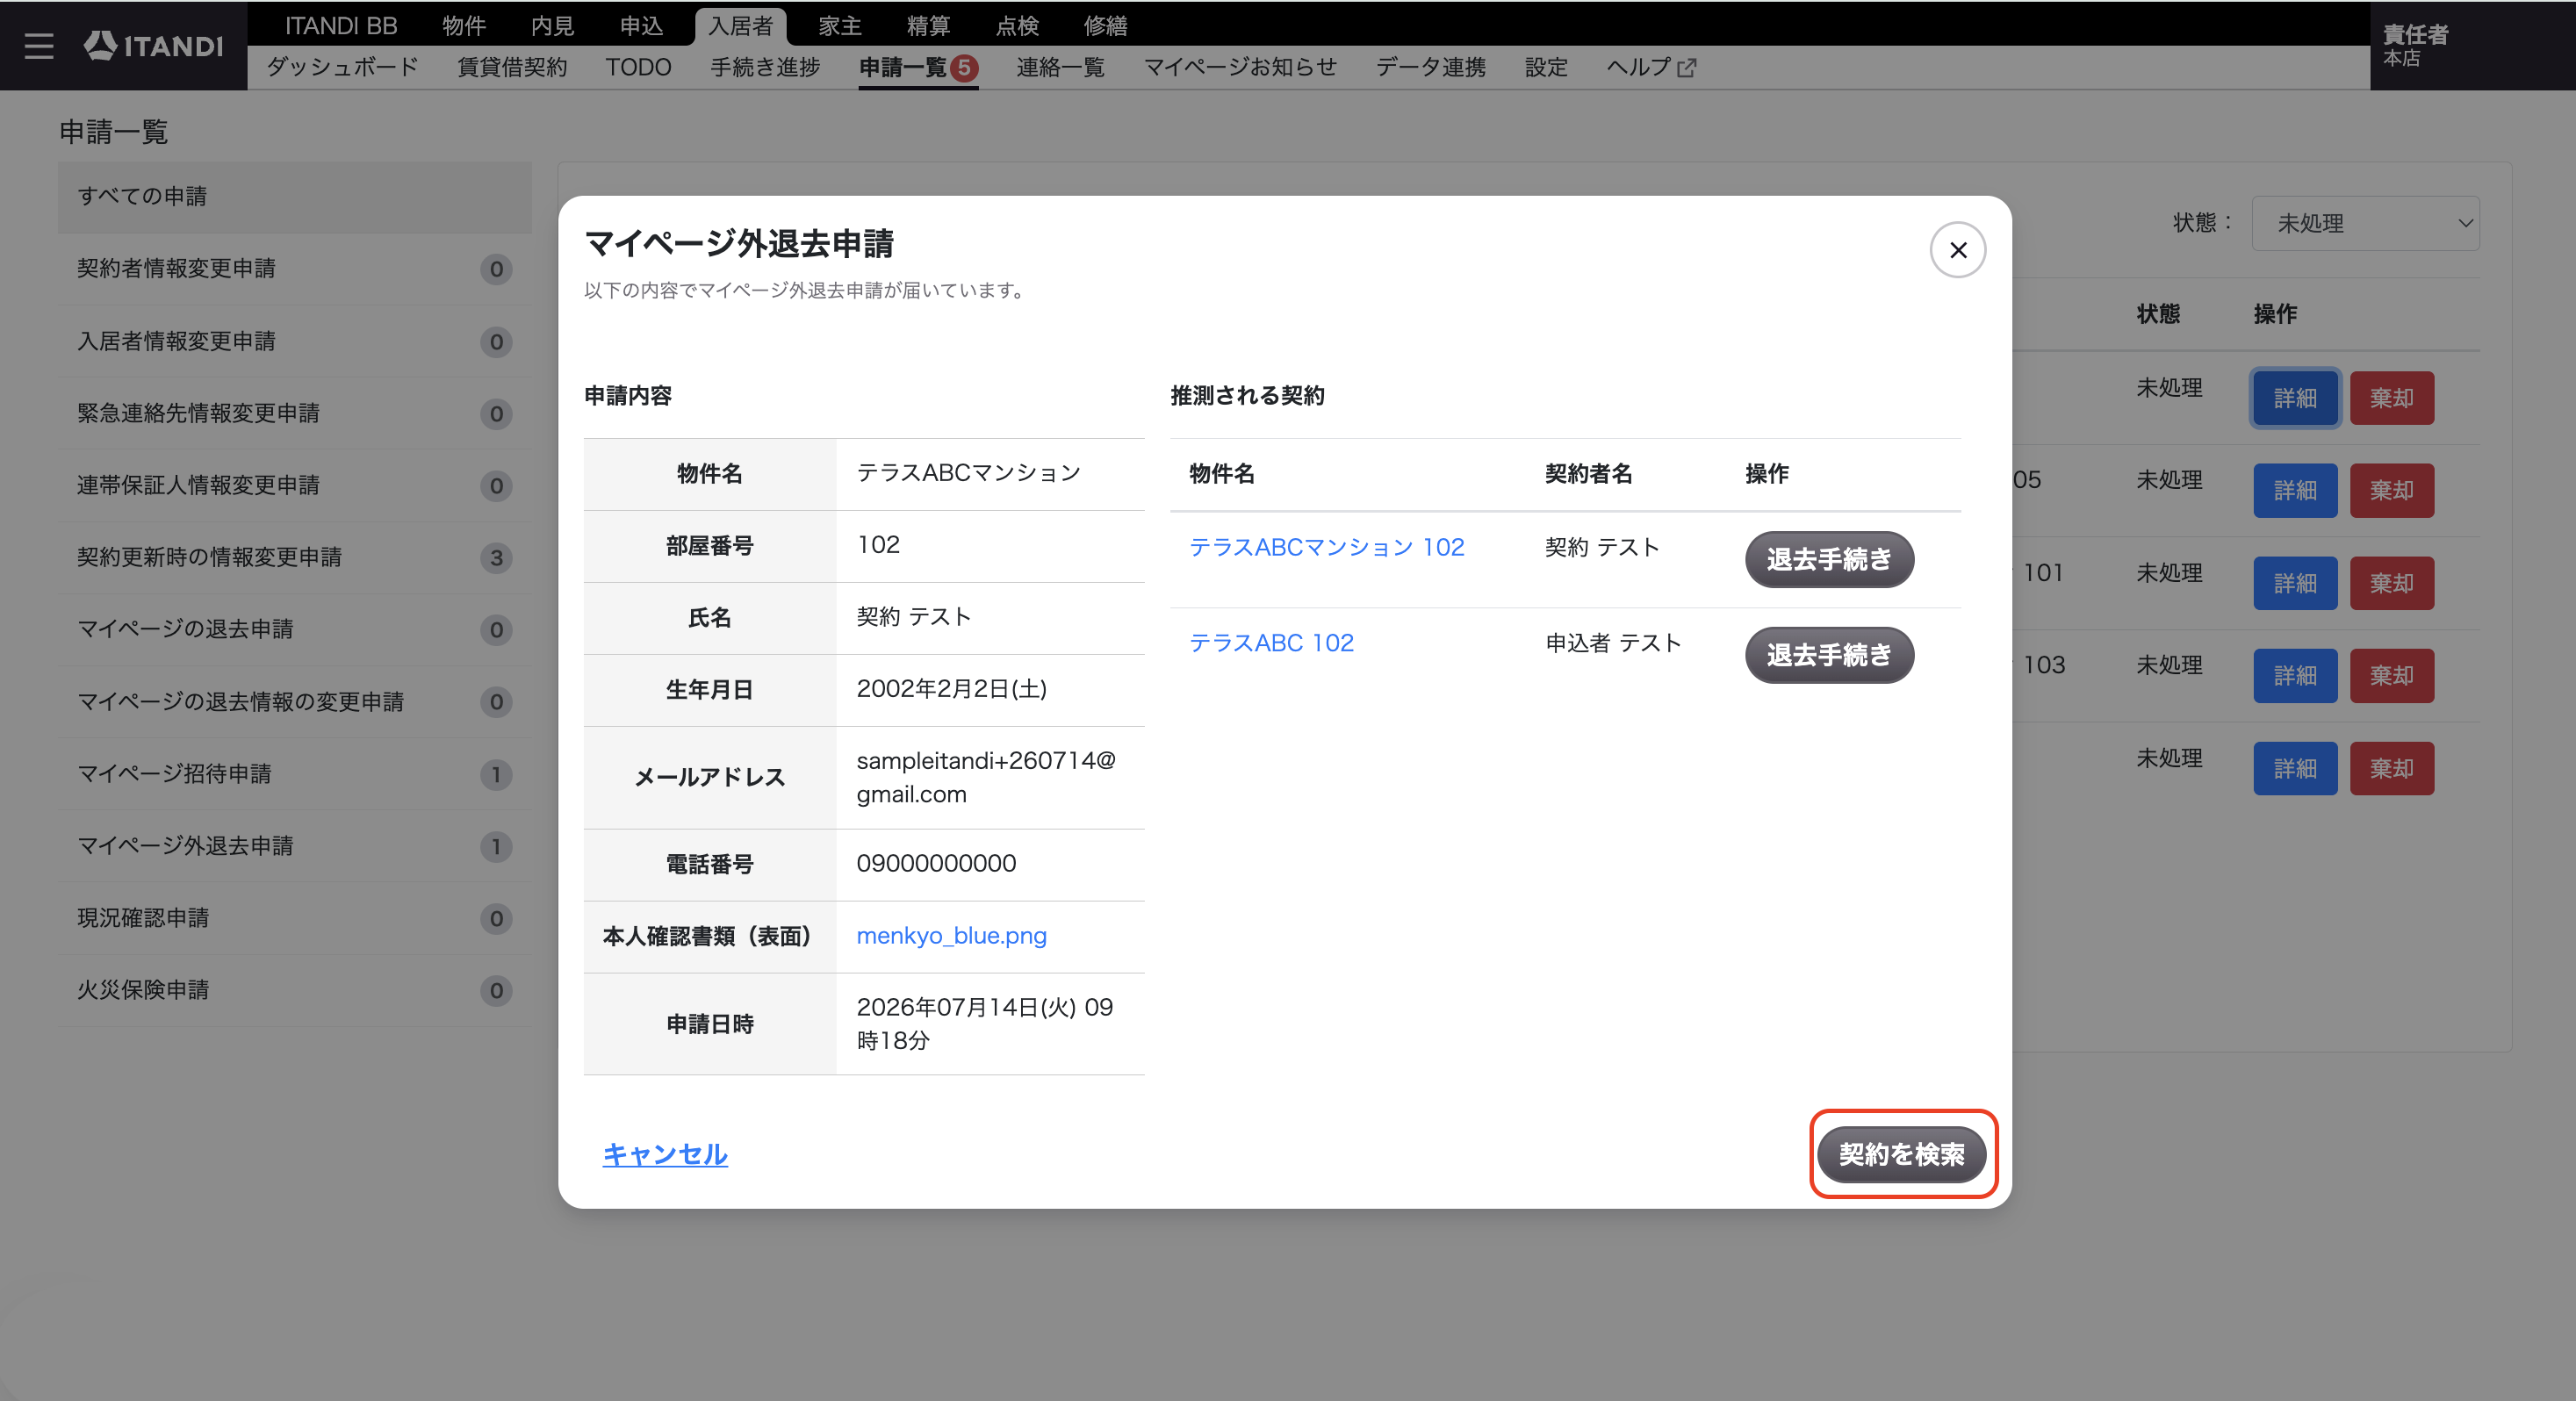Close the dialog with the X button
2576x1401 pixels.
(x=1957, y=250)
